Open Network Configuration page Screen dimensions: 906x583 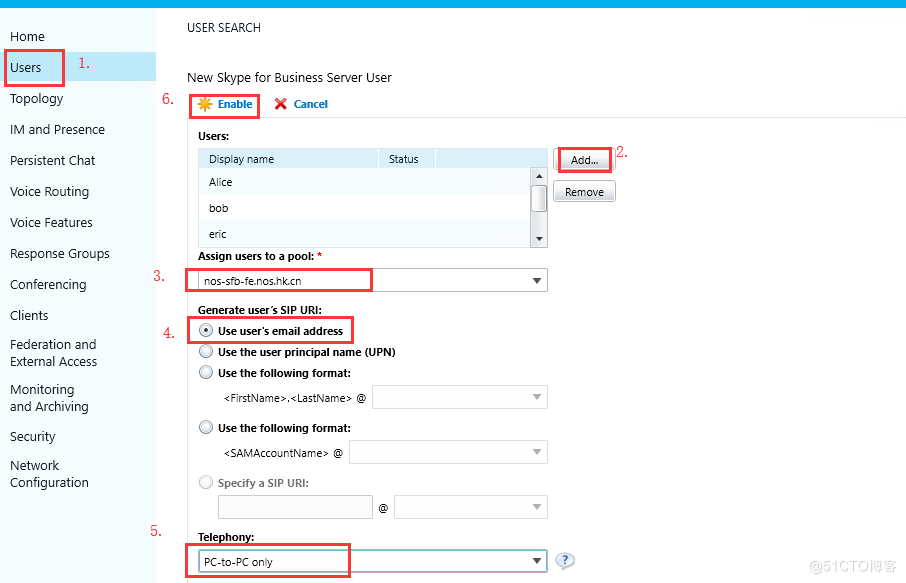tap(49, 474)
